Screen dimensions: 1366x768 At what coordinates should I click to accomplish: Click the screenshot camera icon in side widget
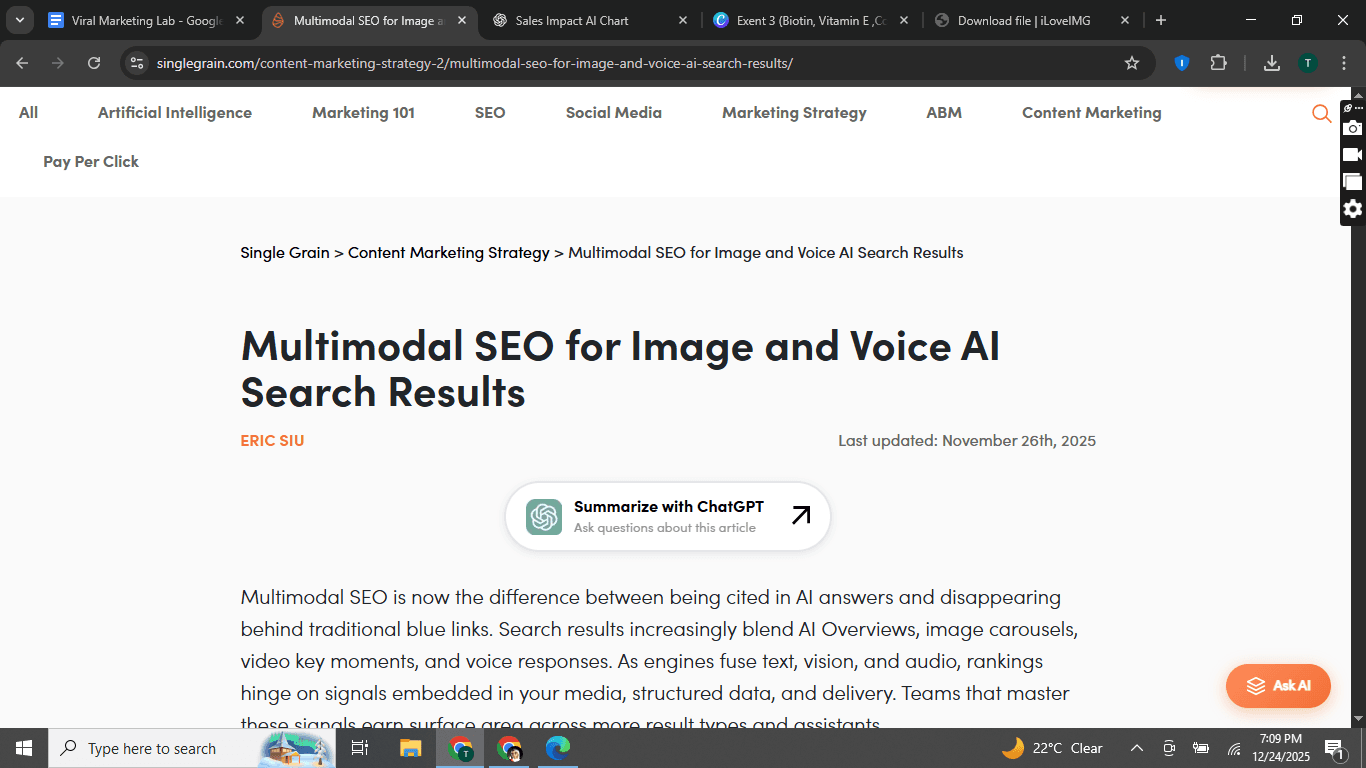[1352, 128]
